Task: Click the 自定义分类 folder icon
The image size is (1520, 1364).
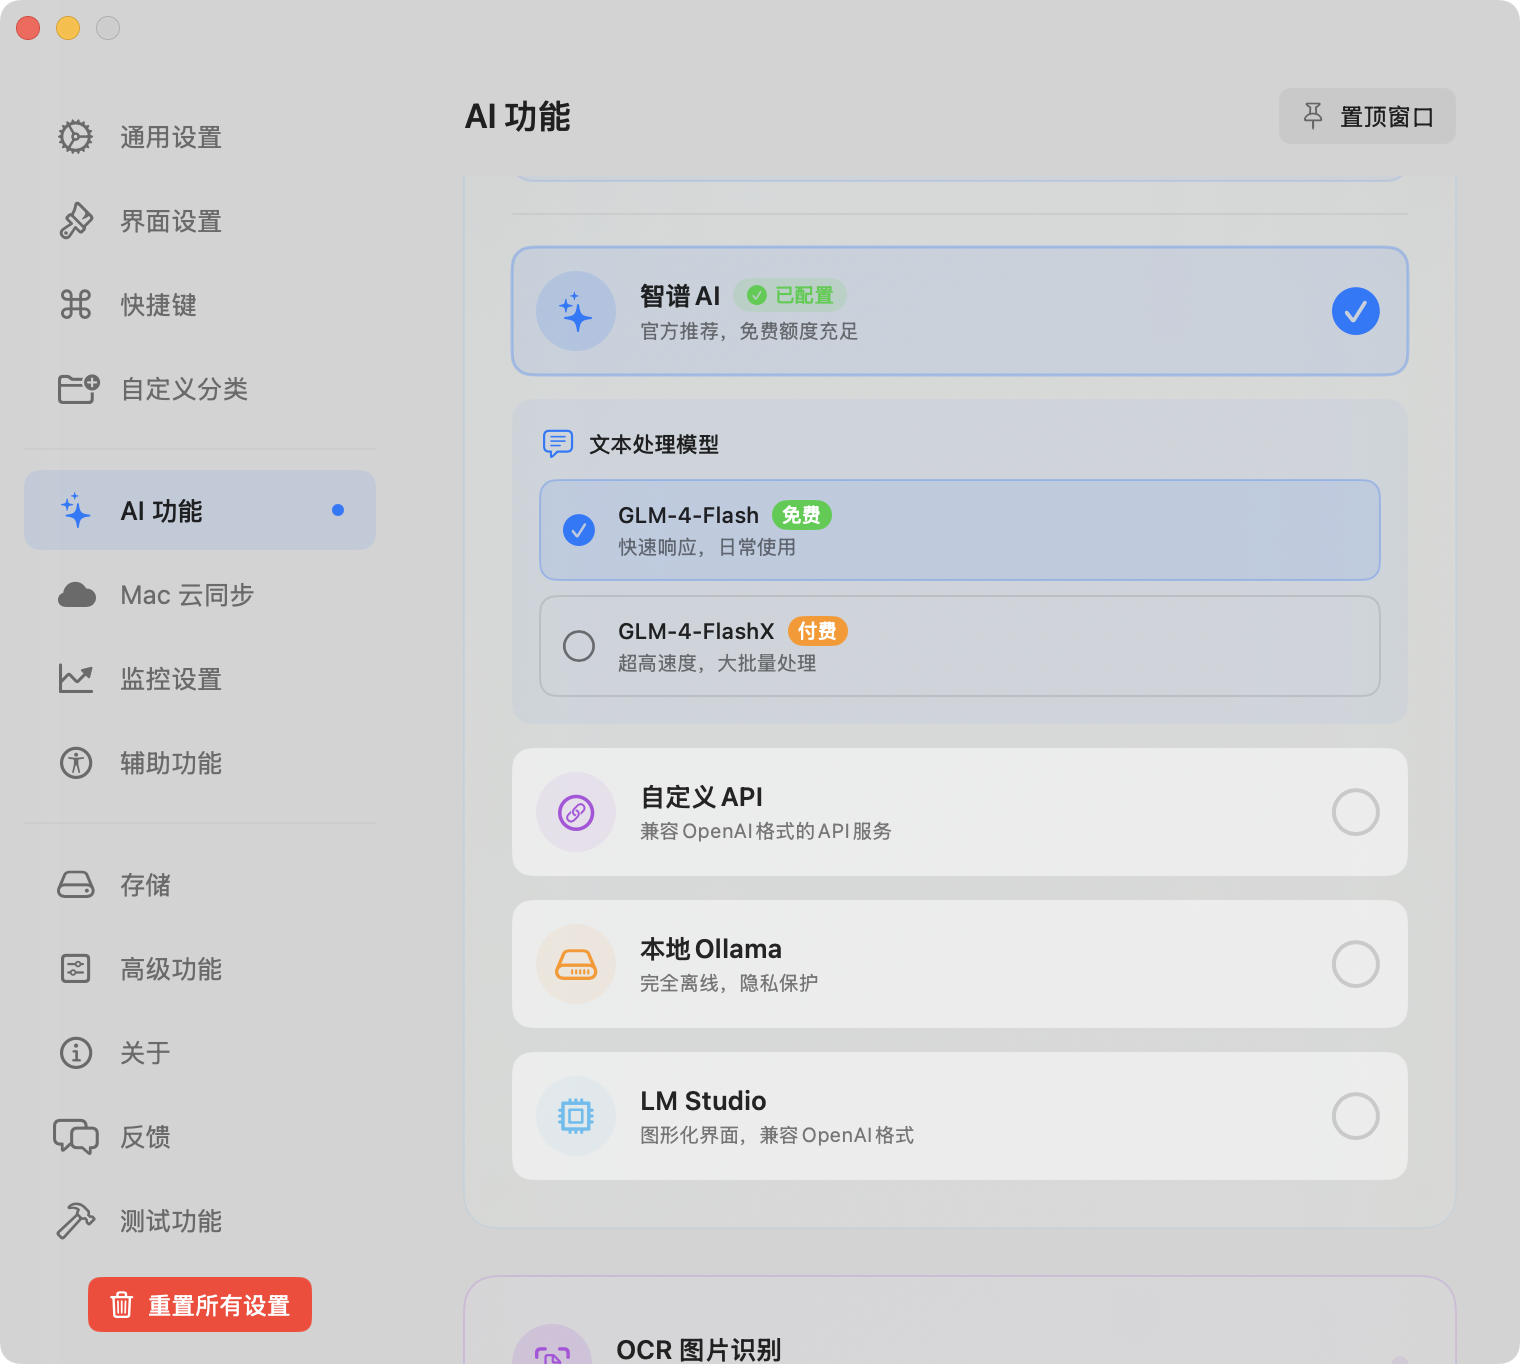Action: pos(75,389)
